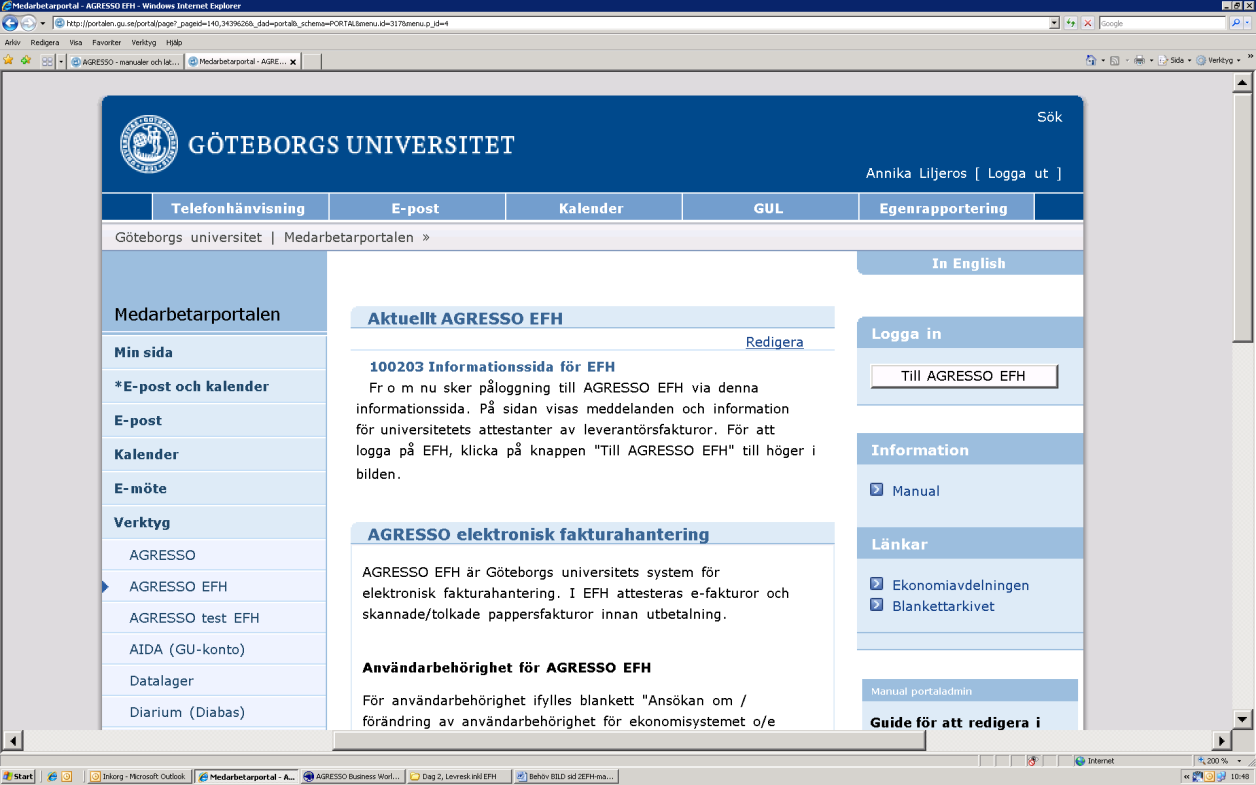Open the search provider dropdown arrow

click(1248, 22)
